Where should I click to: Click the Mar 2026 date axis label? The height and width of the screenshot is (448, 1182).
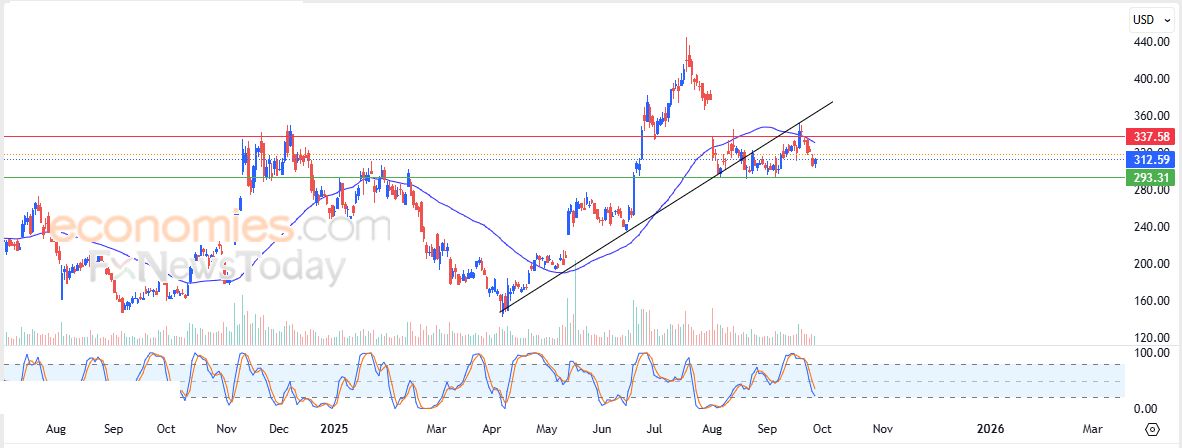[1092, 429]
